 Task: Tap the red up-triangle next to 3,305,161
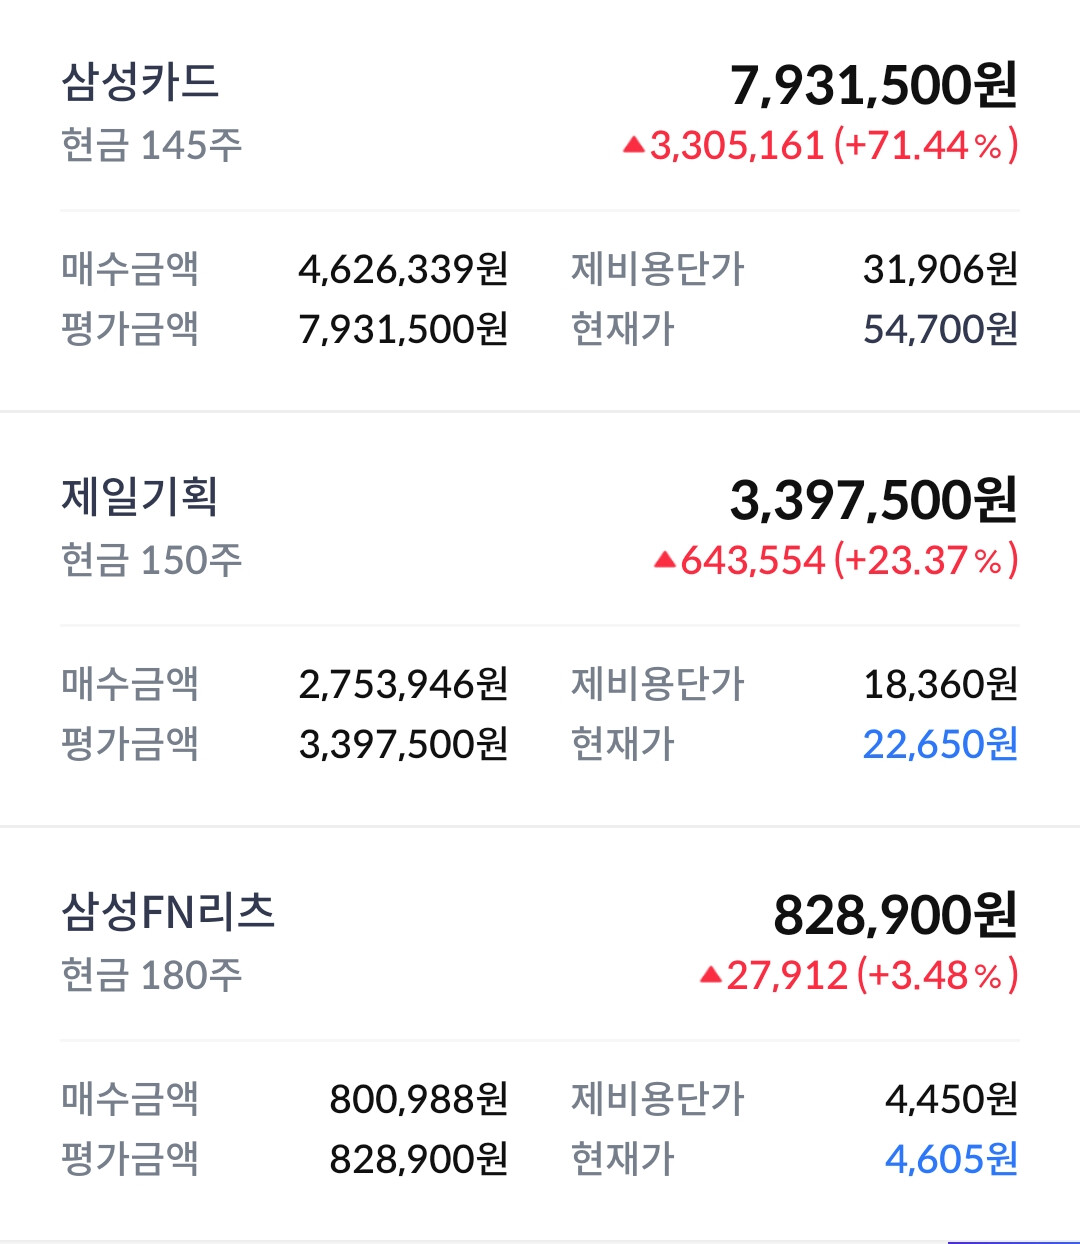[633, 146]
